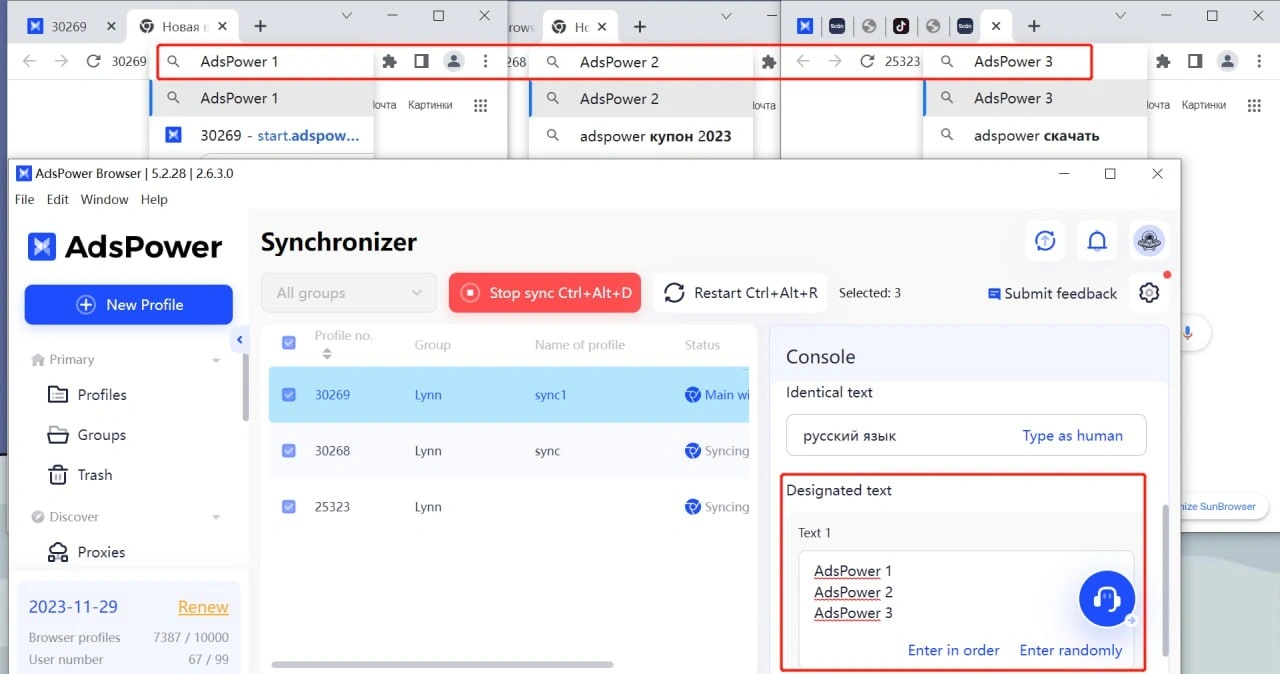The width and height of the screenshot is (1280, 674).
Task: Uncheck the checkbox for profile 30268
Action: point(289,451)
